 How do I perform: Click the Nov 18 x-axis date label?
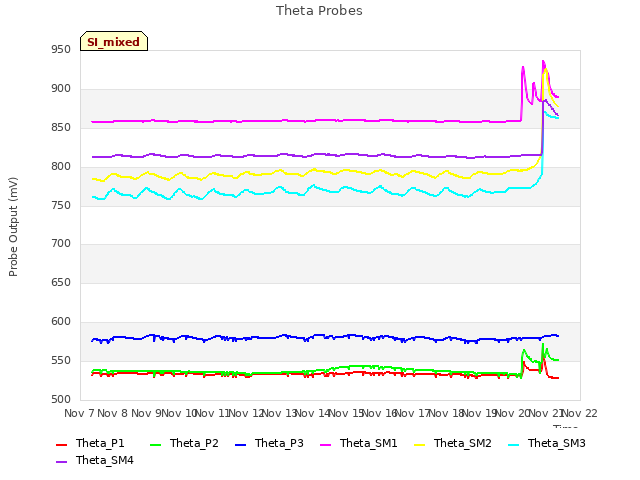(446, 413)
